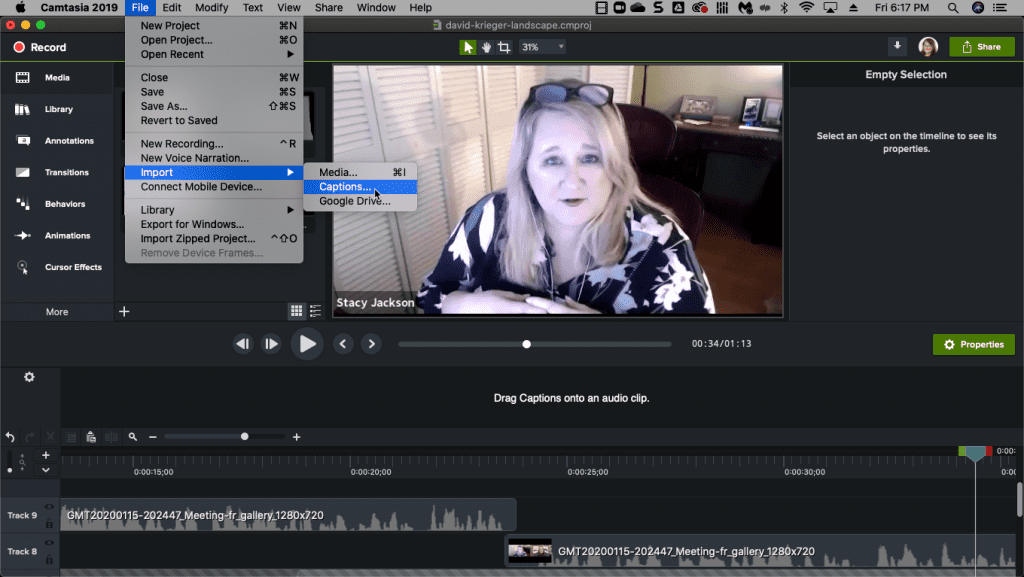This screenshot has height=577, width=1024.
Task: Click the green Properties button
Action: tap(974, 344)
